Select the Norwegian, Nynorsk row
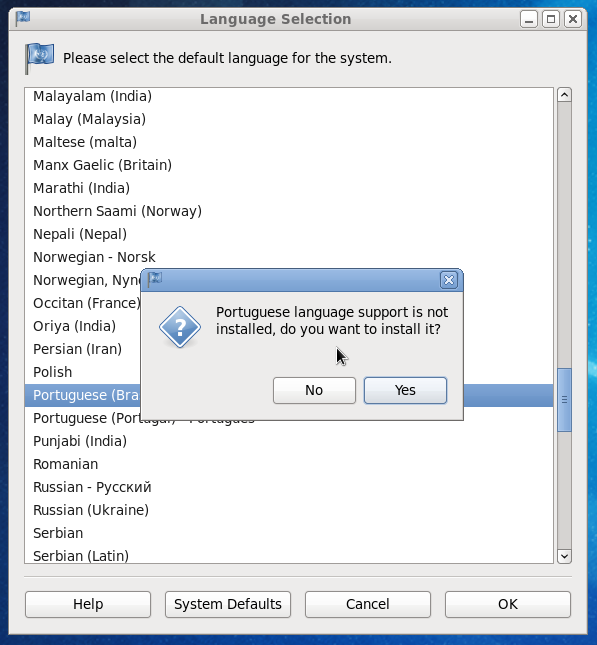Viewport: 597px width, 645px height. coord(82,281)
